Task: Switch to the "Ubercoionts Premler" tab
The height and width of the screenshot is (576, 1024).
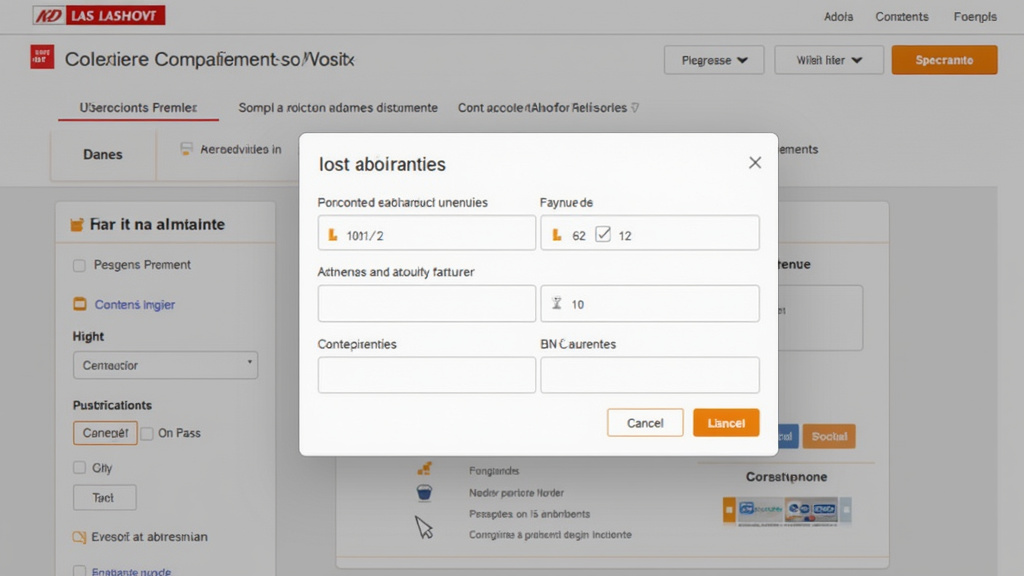Action: 137,107
